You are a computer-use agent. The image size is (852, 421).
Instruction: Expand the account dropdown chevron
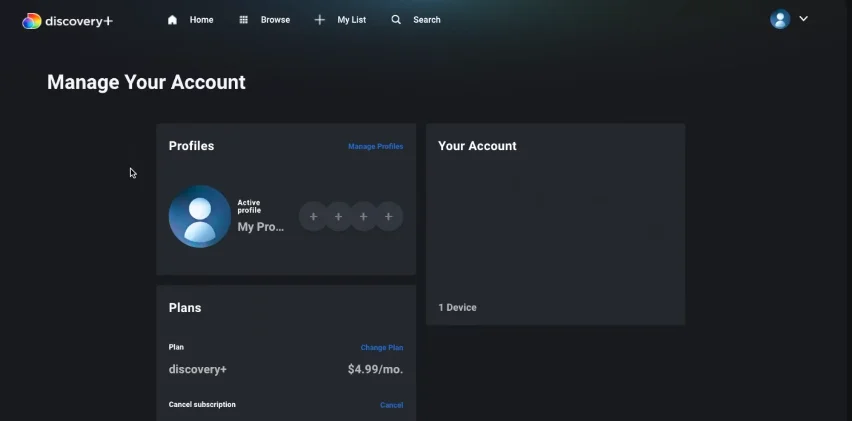coord(803,18)
